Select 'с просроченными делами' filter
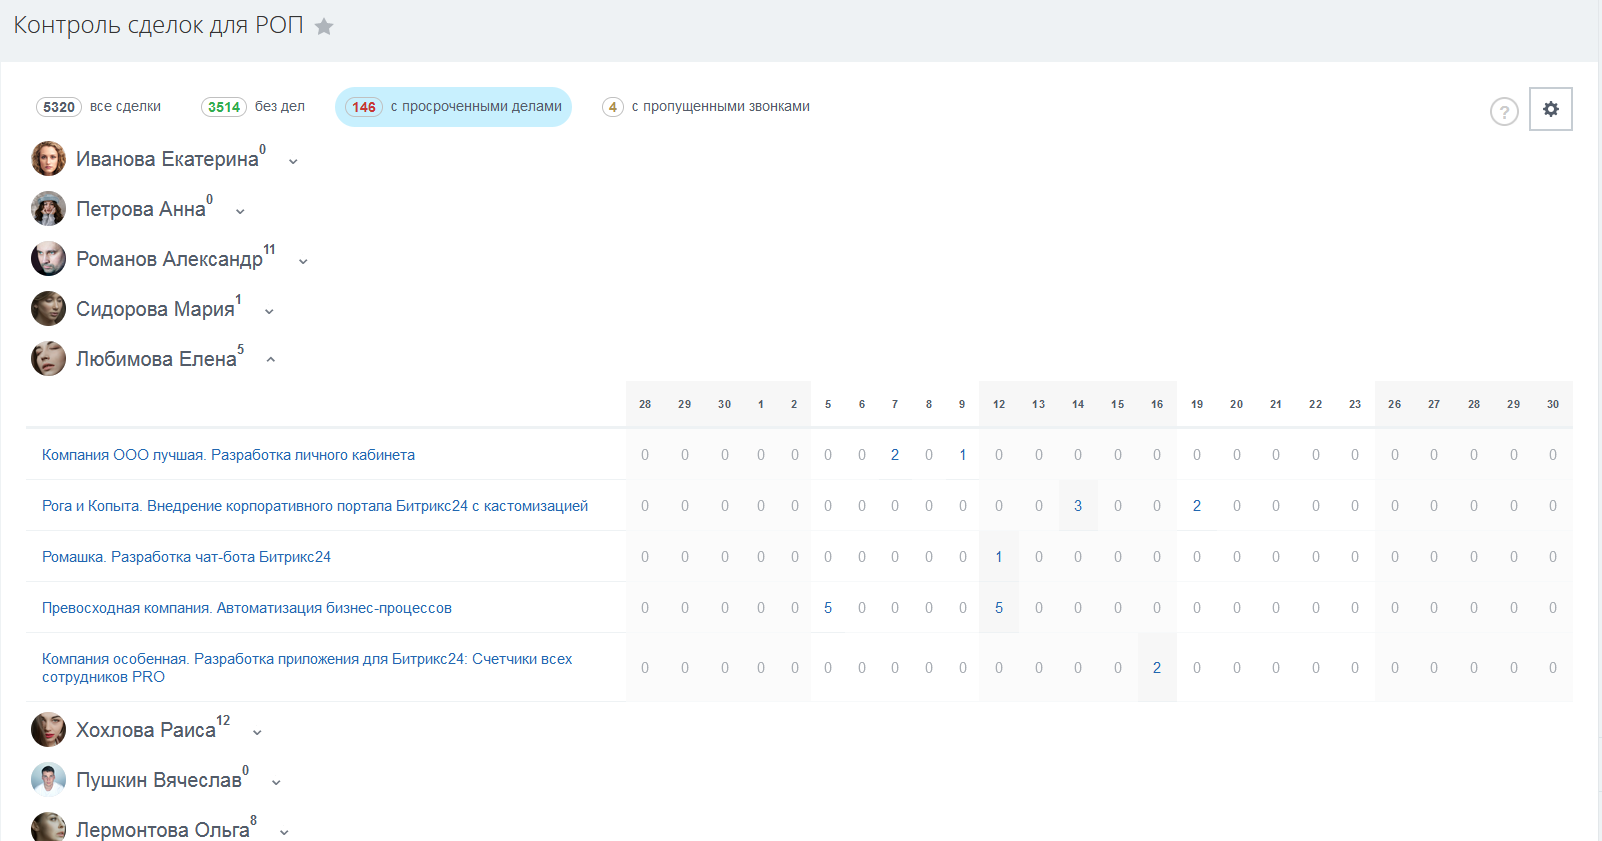1602x841 pixels. 453,107
